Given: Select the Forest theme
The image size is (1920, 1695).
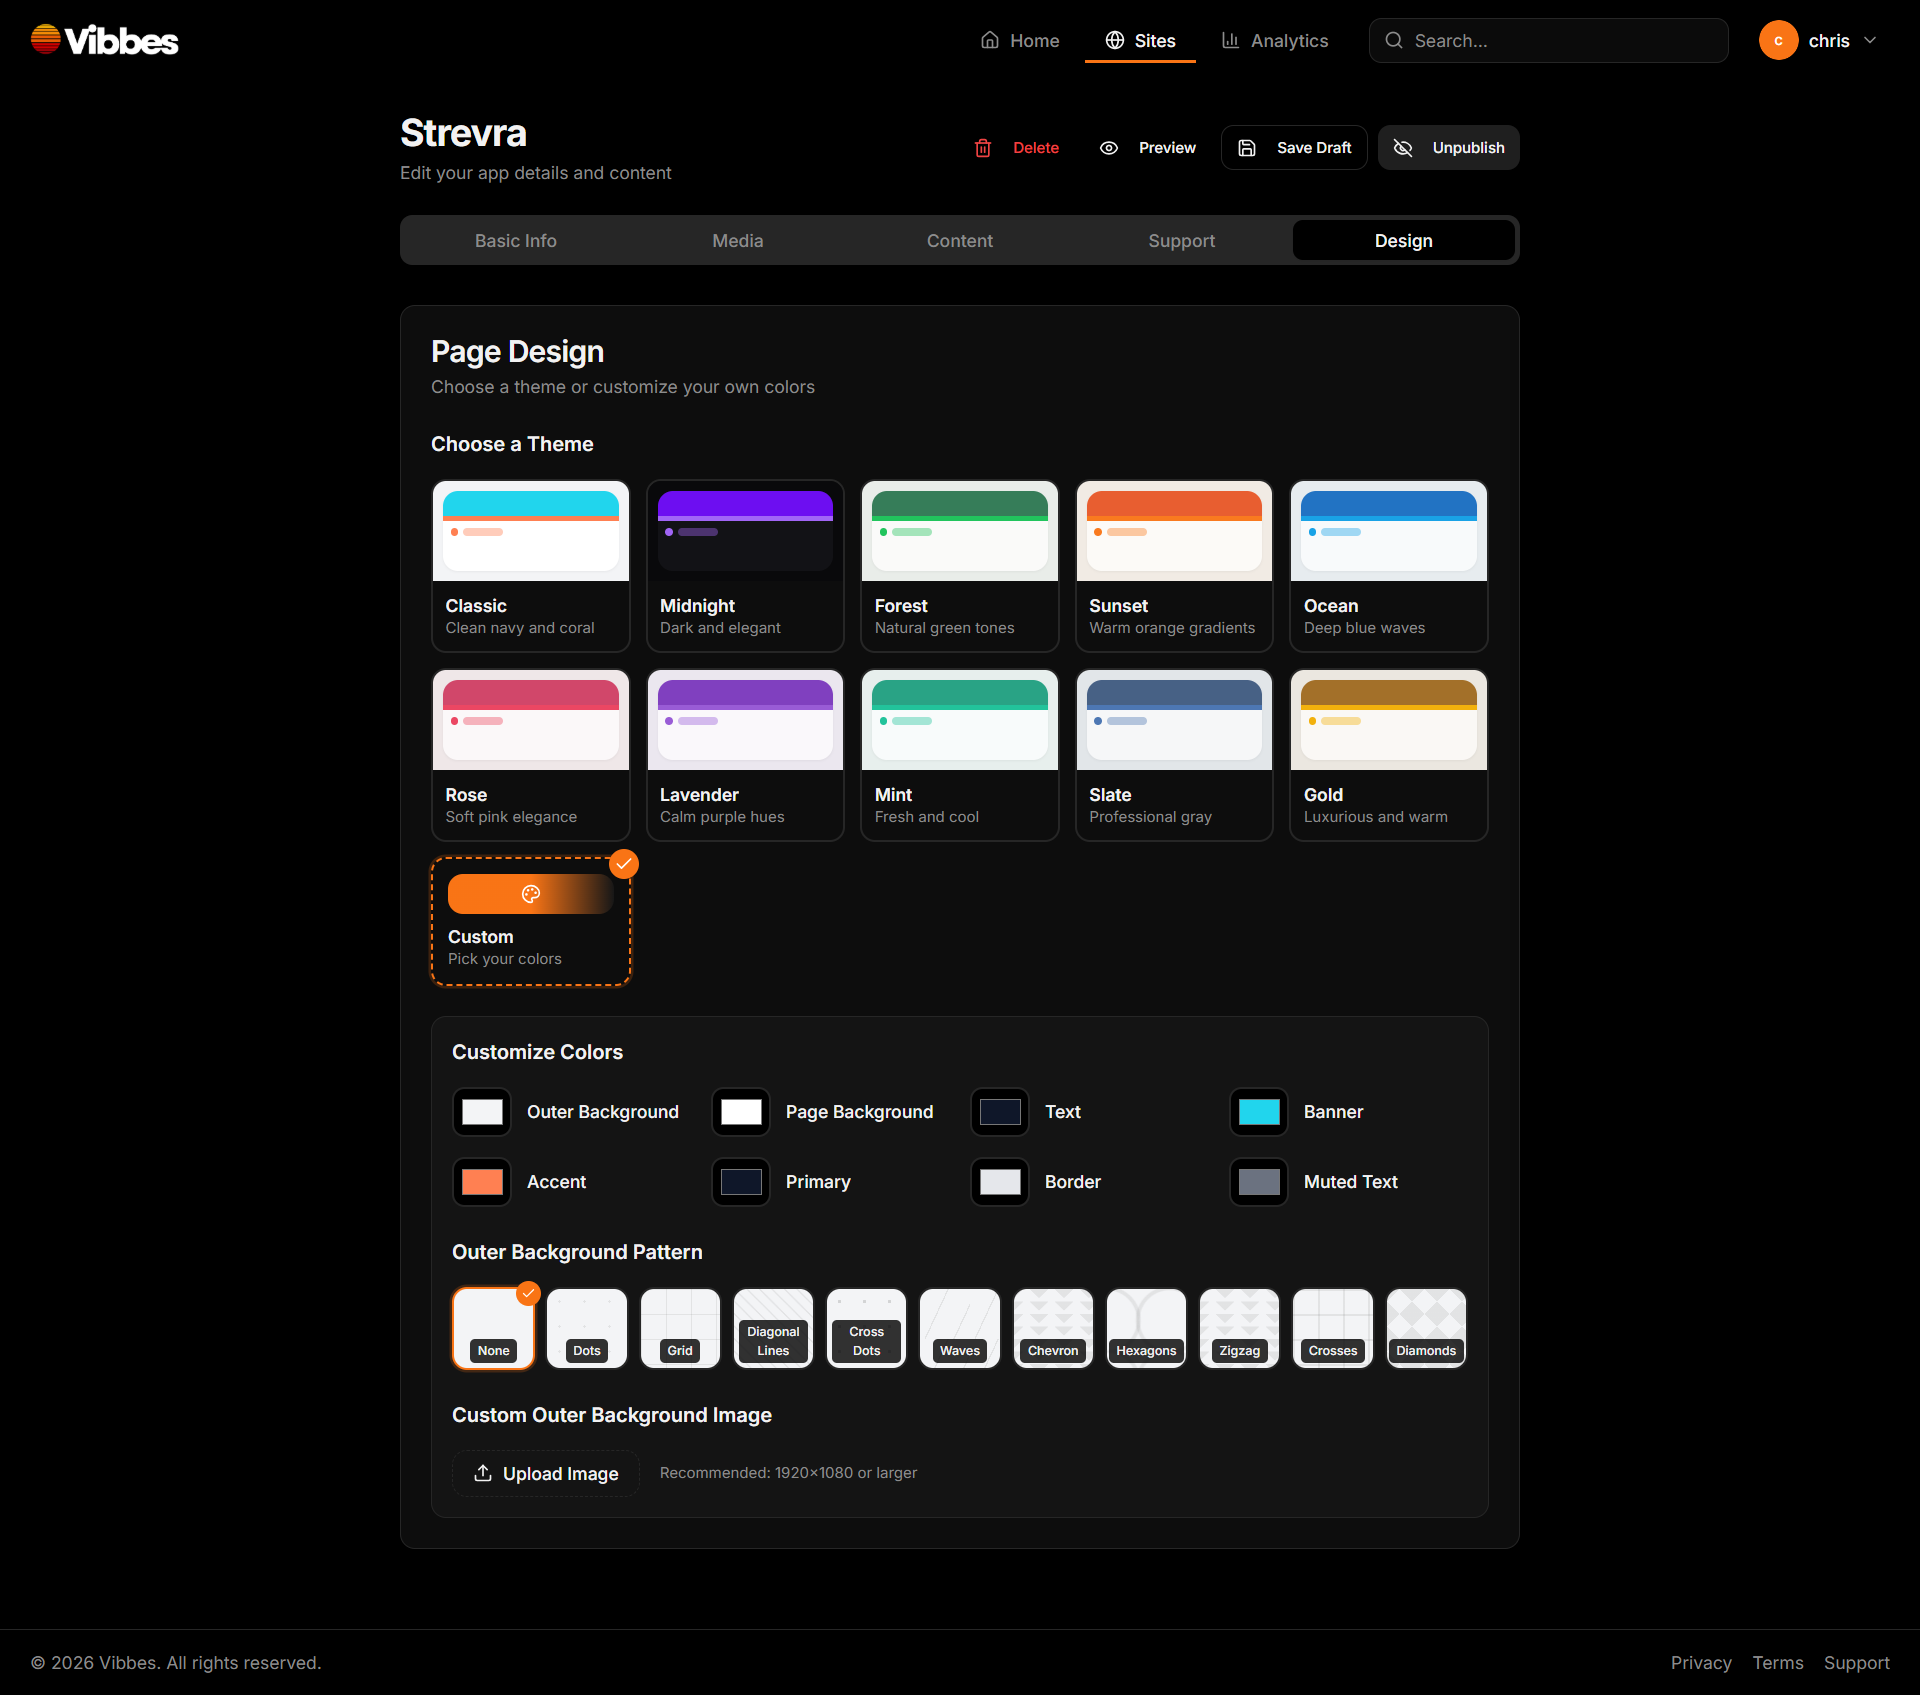Looking at the screenshot, I should coord(959,565).
